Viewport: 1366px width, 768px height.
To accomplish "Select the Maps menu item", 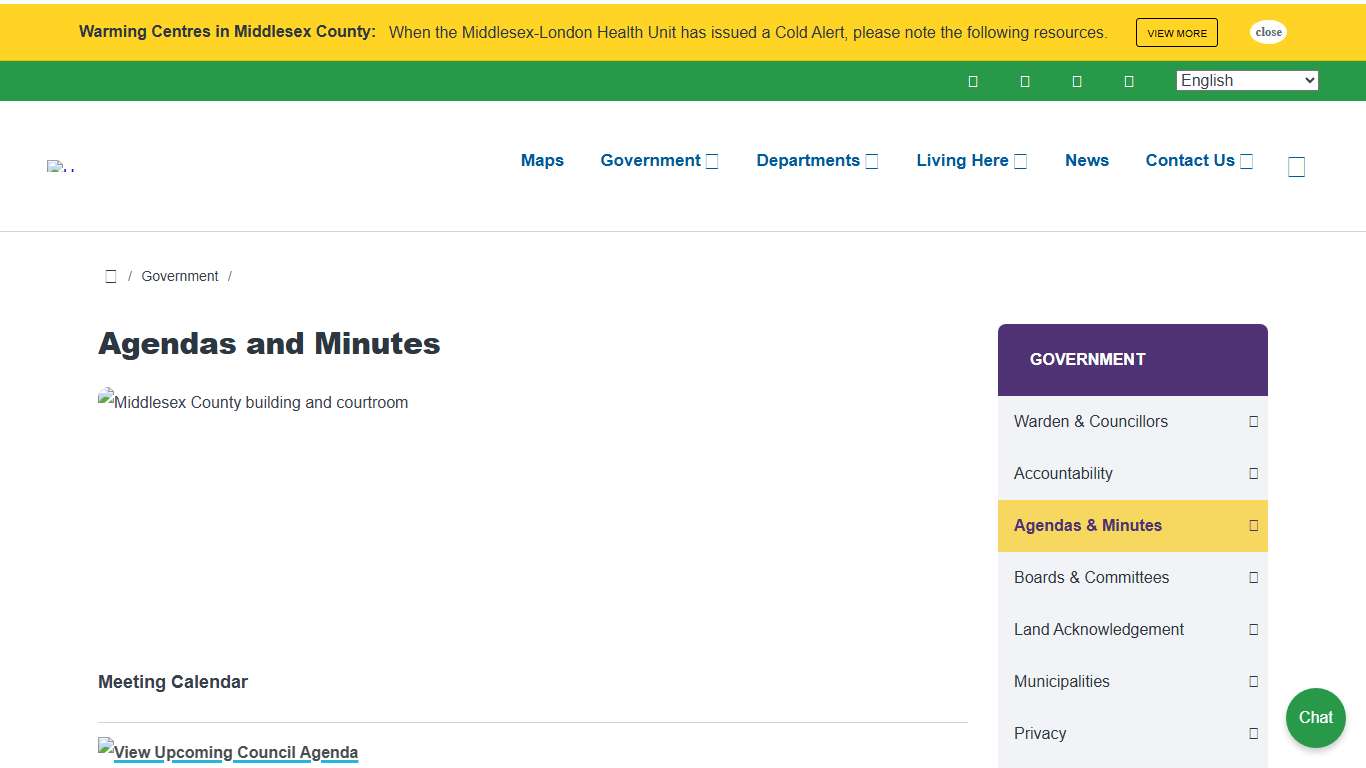I will point(542,160).
